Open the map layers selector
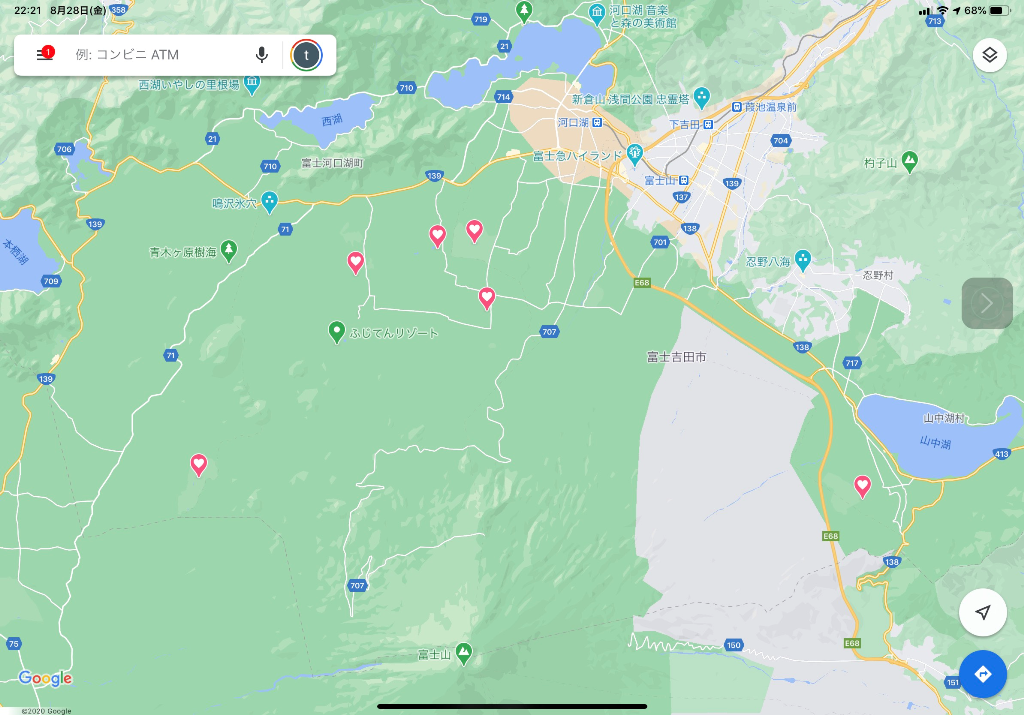The height and width of the screenshot is (715, 1024). pyautogui.click(x=989, y=55)
